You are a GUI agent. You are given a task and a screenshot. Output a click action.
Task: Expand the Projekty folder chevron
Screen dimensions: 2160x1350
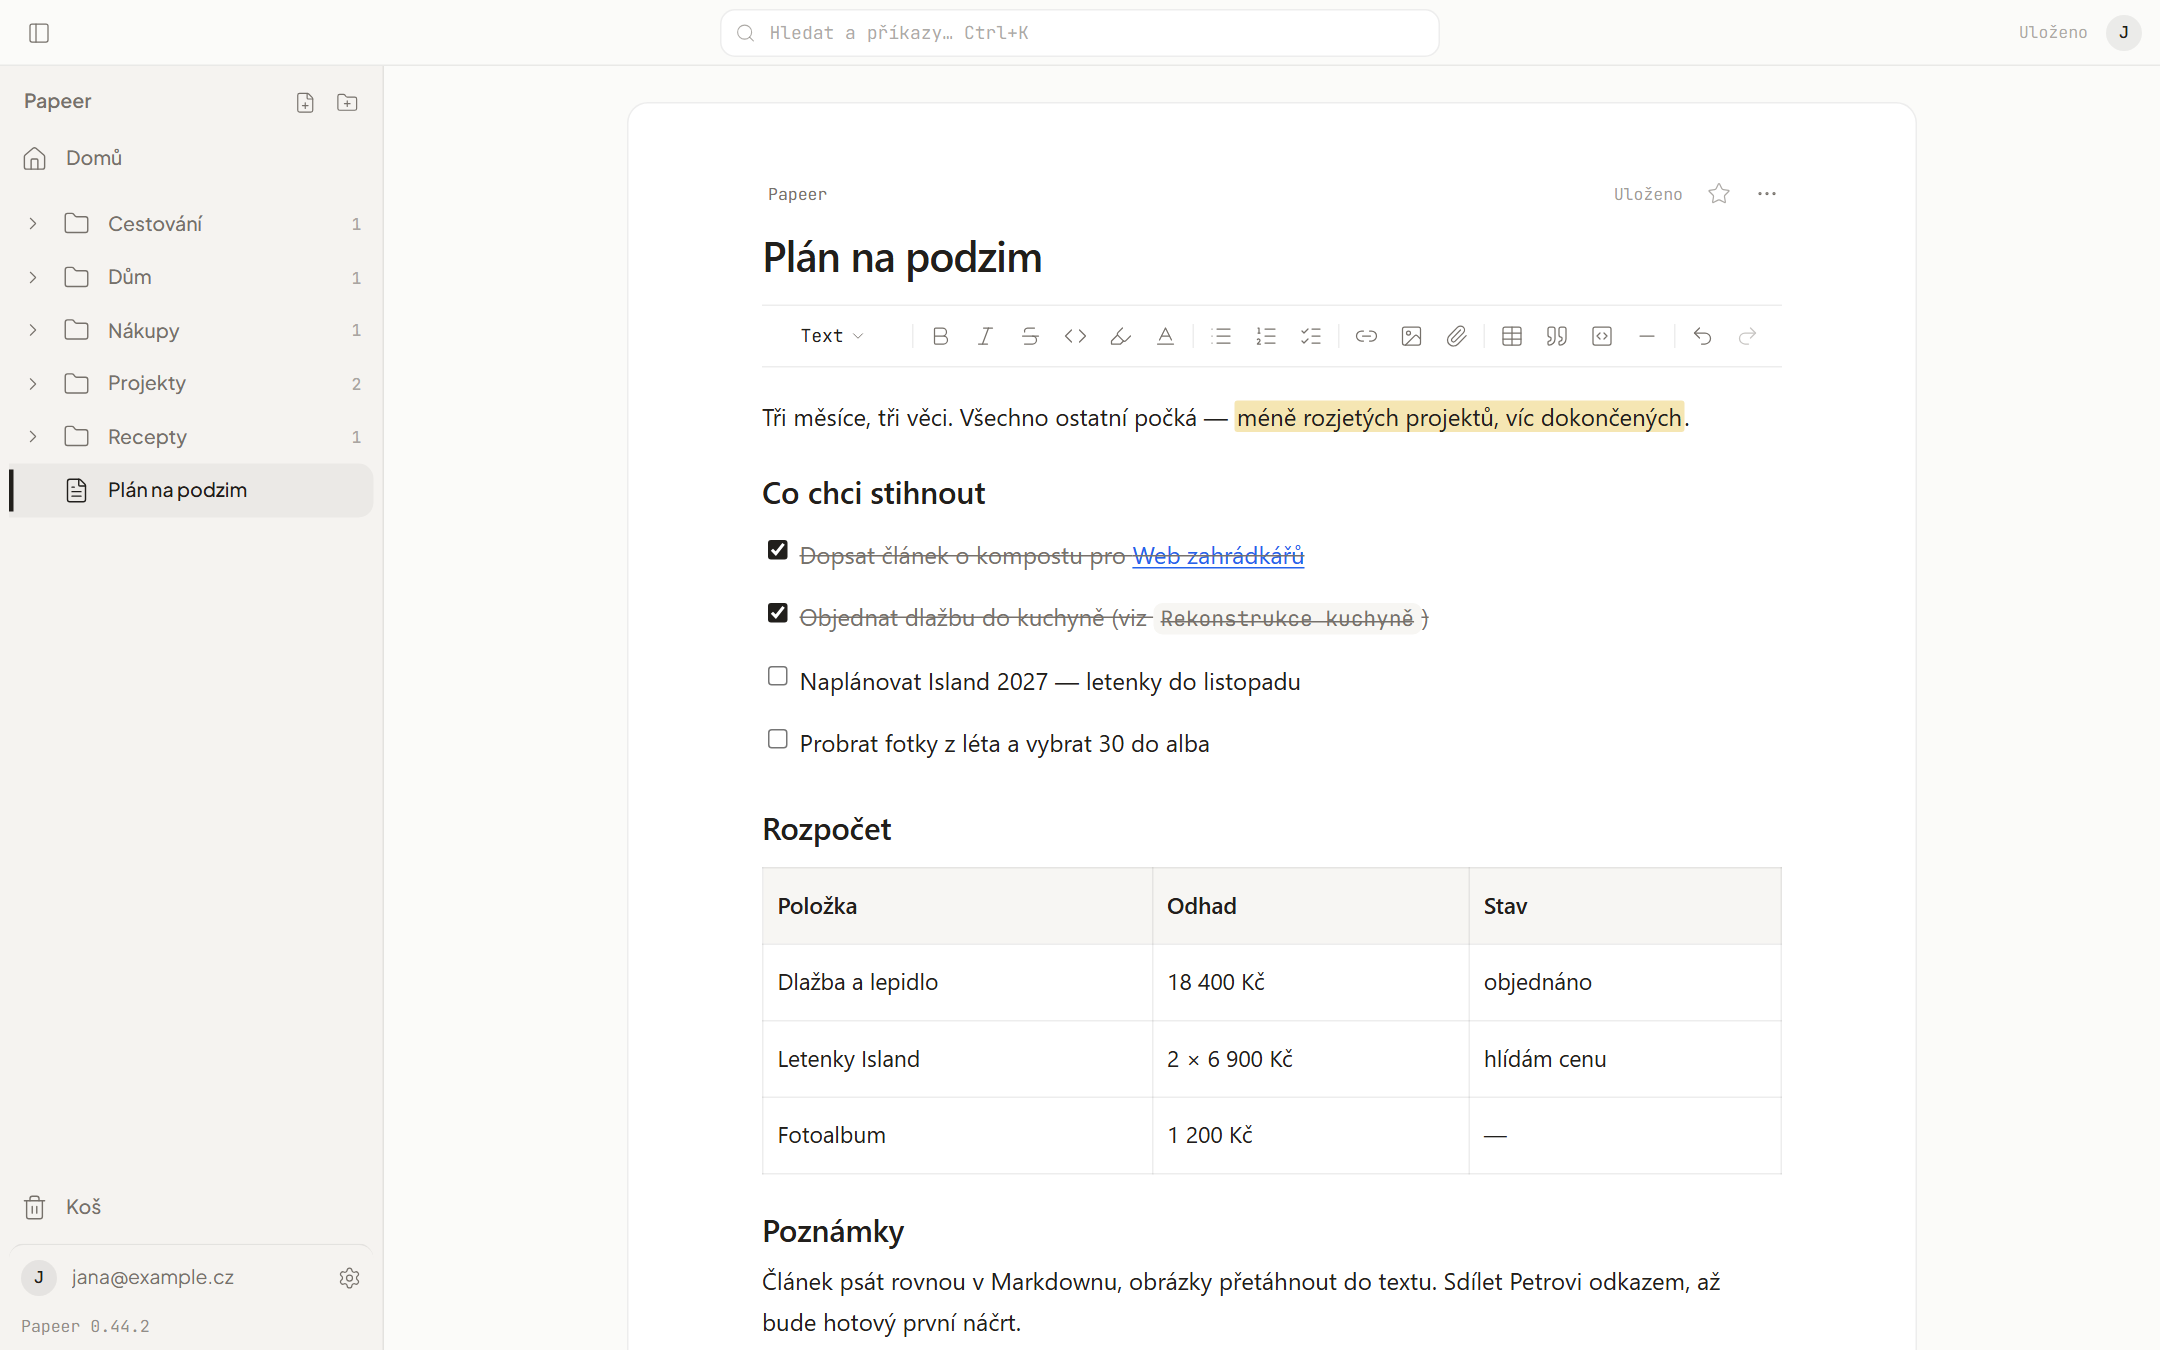(x=33, y=384)
